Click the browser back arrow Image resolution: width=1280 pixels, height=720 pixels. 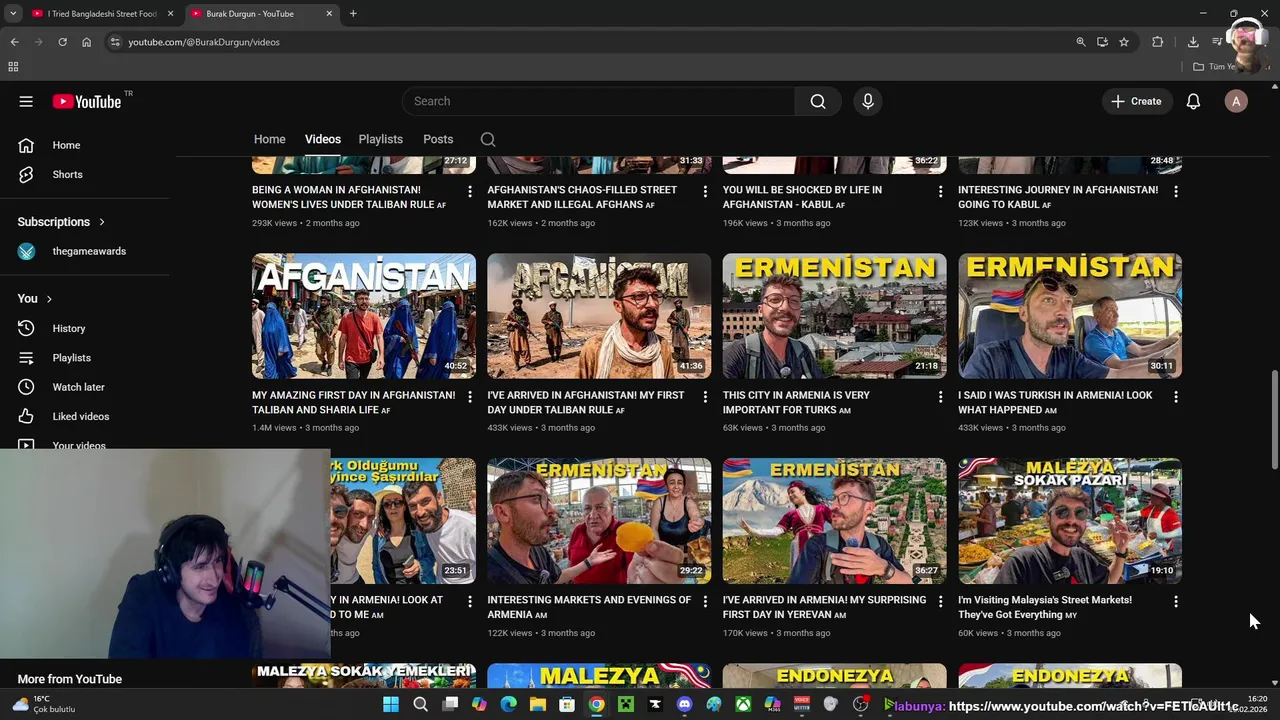pos(14,42)
